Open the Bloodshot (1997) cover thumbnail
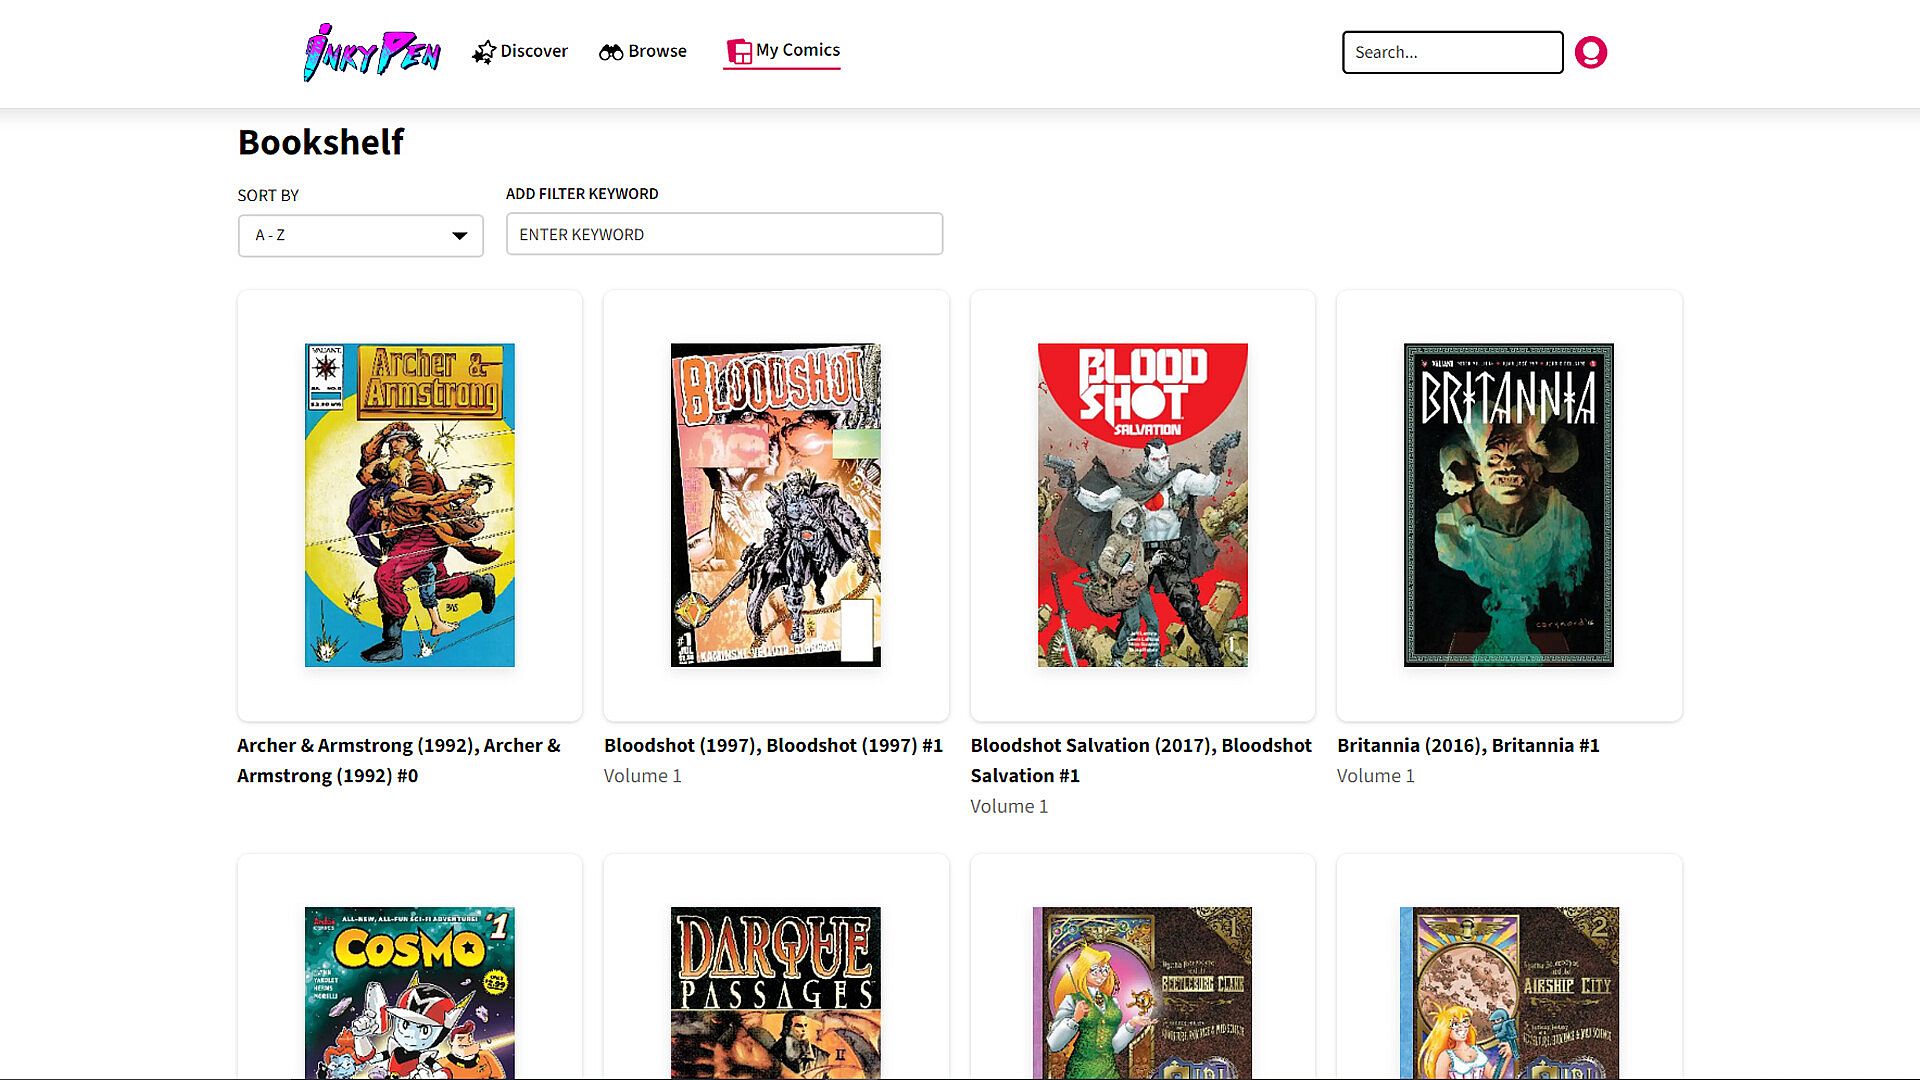 [775, 505]
